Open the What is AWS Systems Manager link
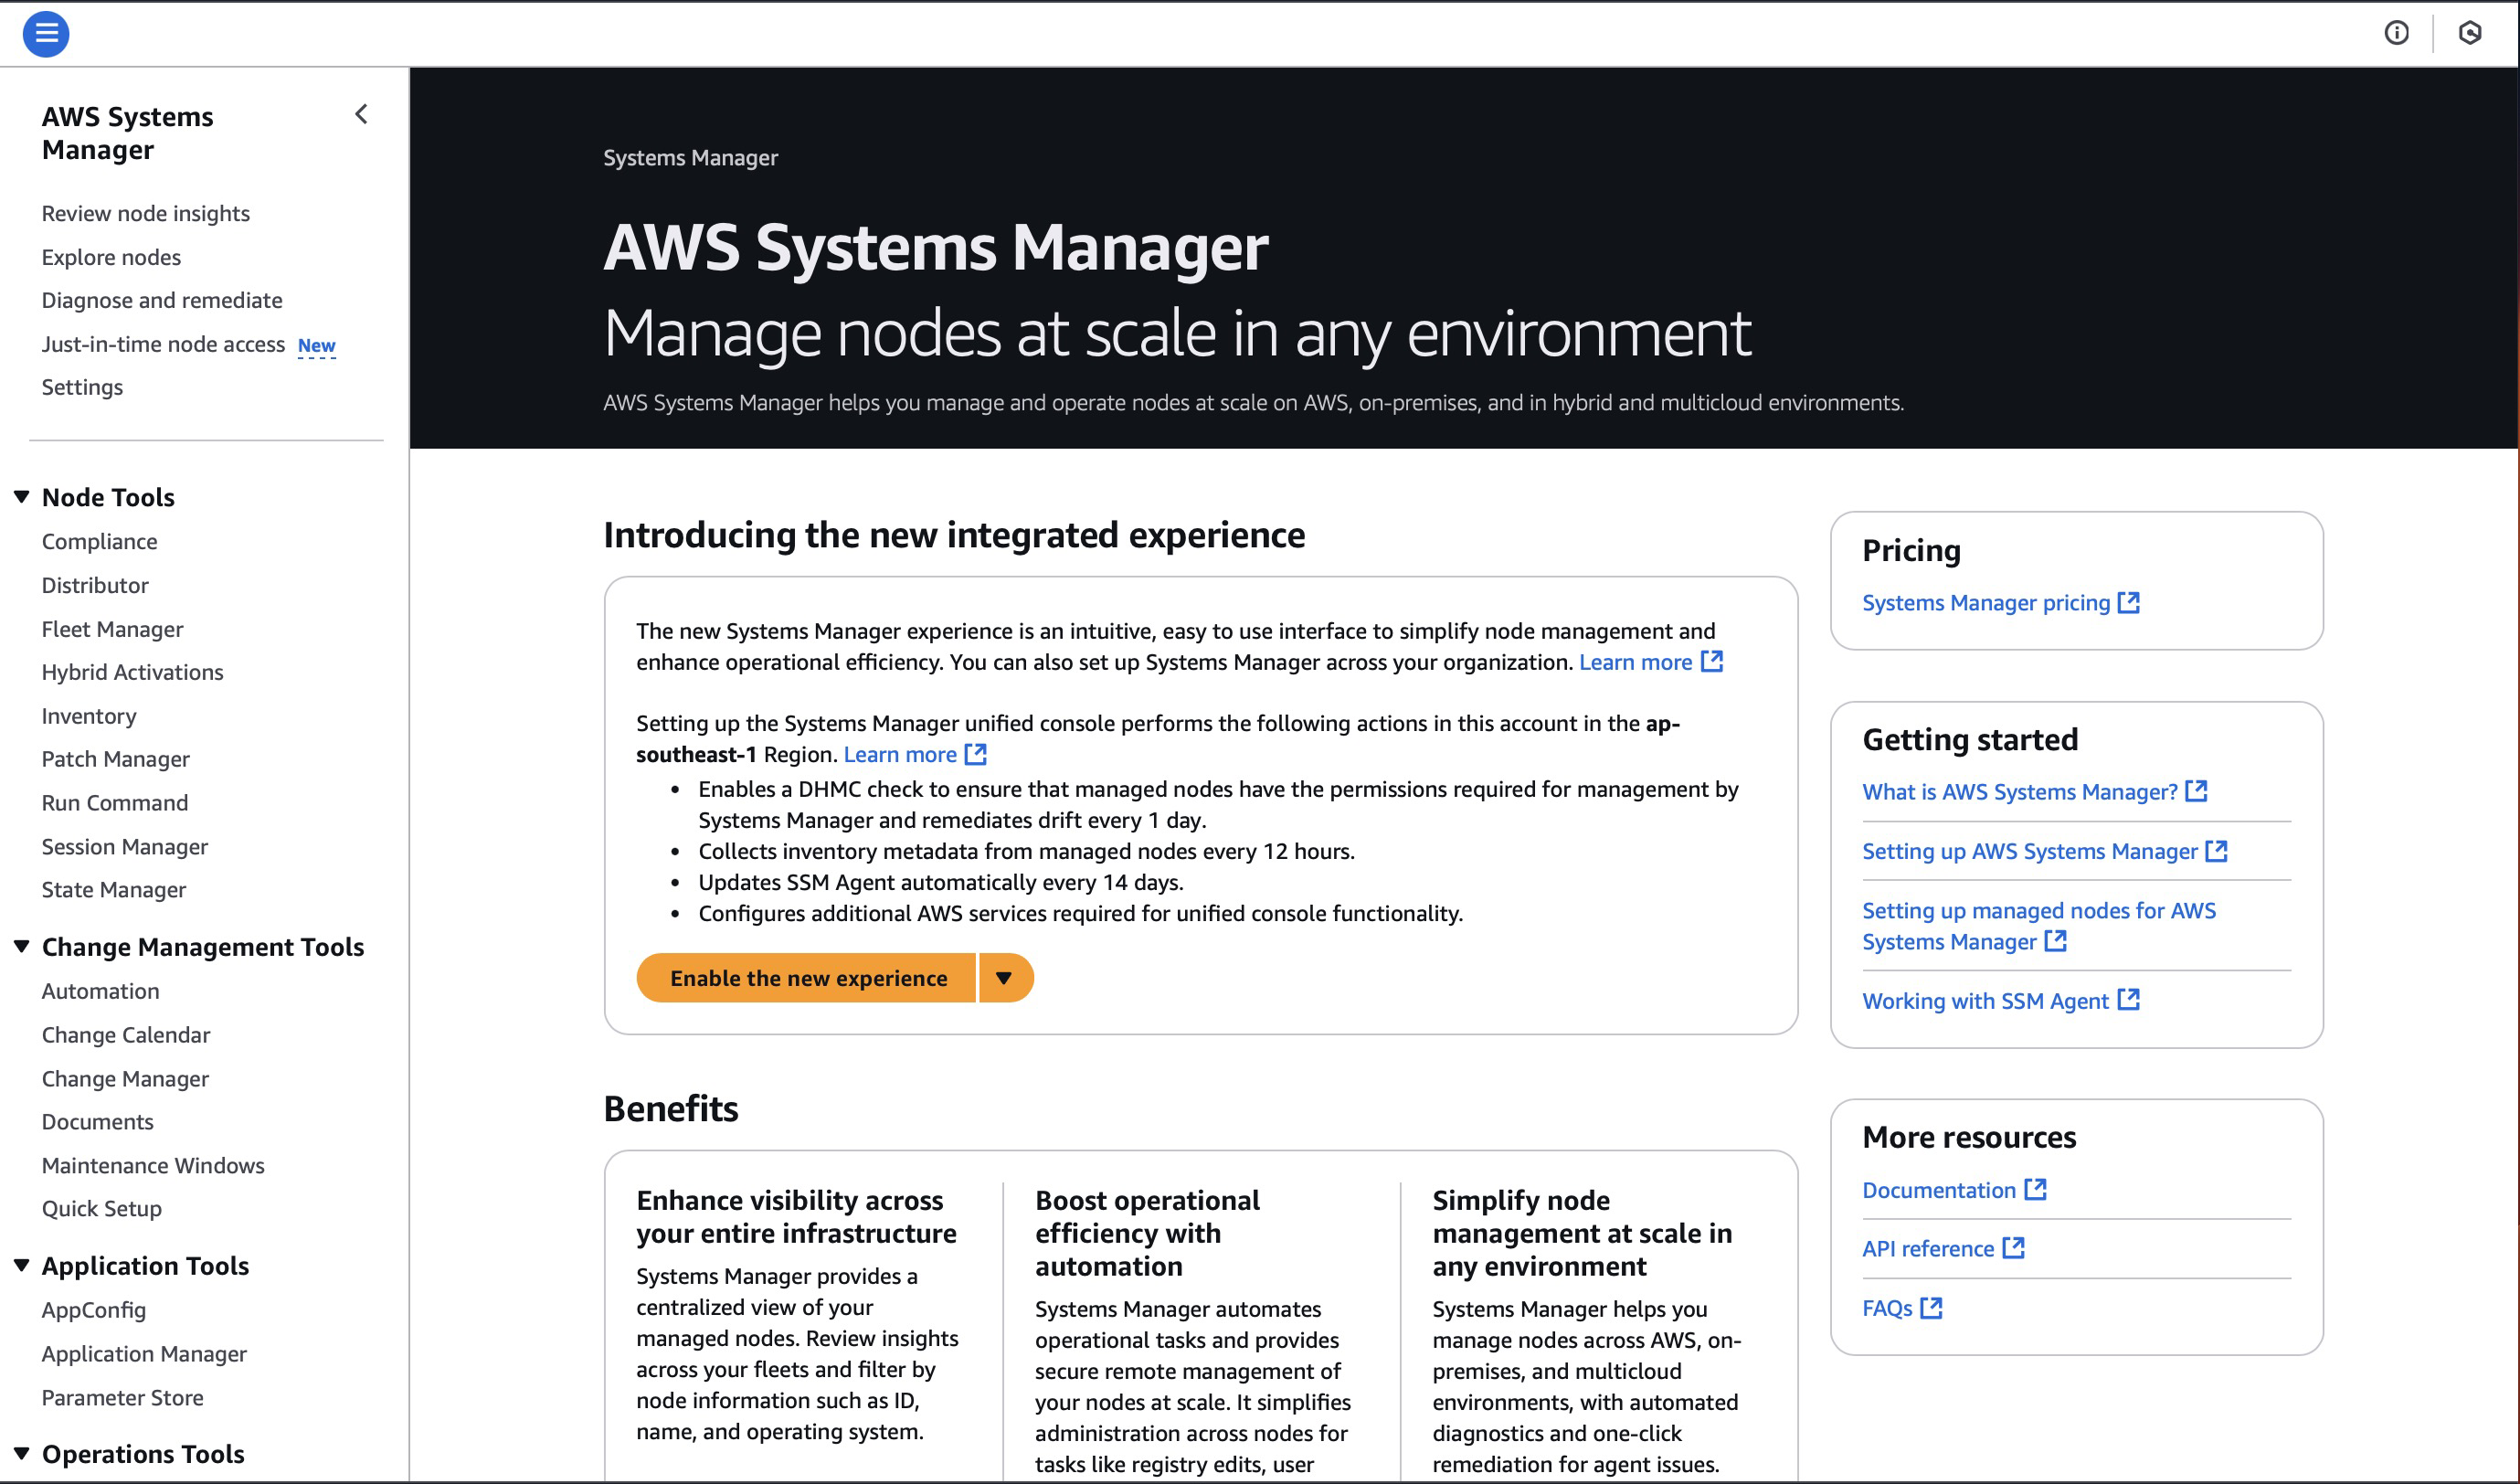Viewport: 2520px width, 1484px height. point(2019,791)
